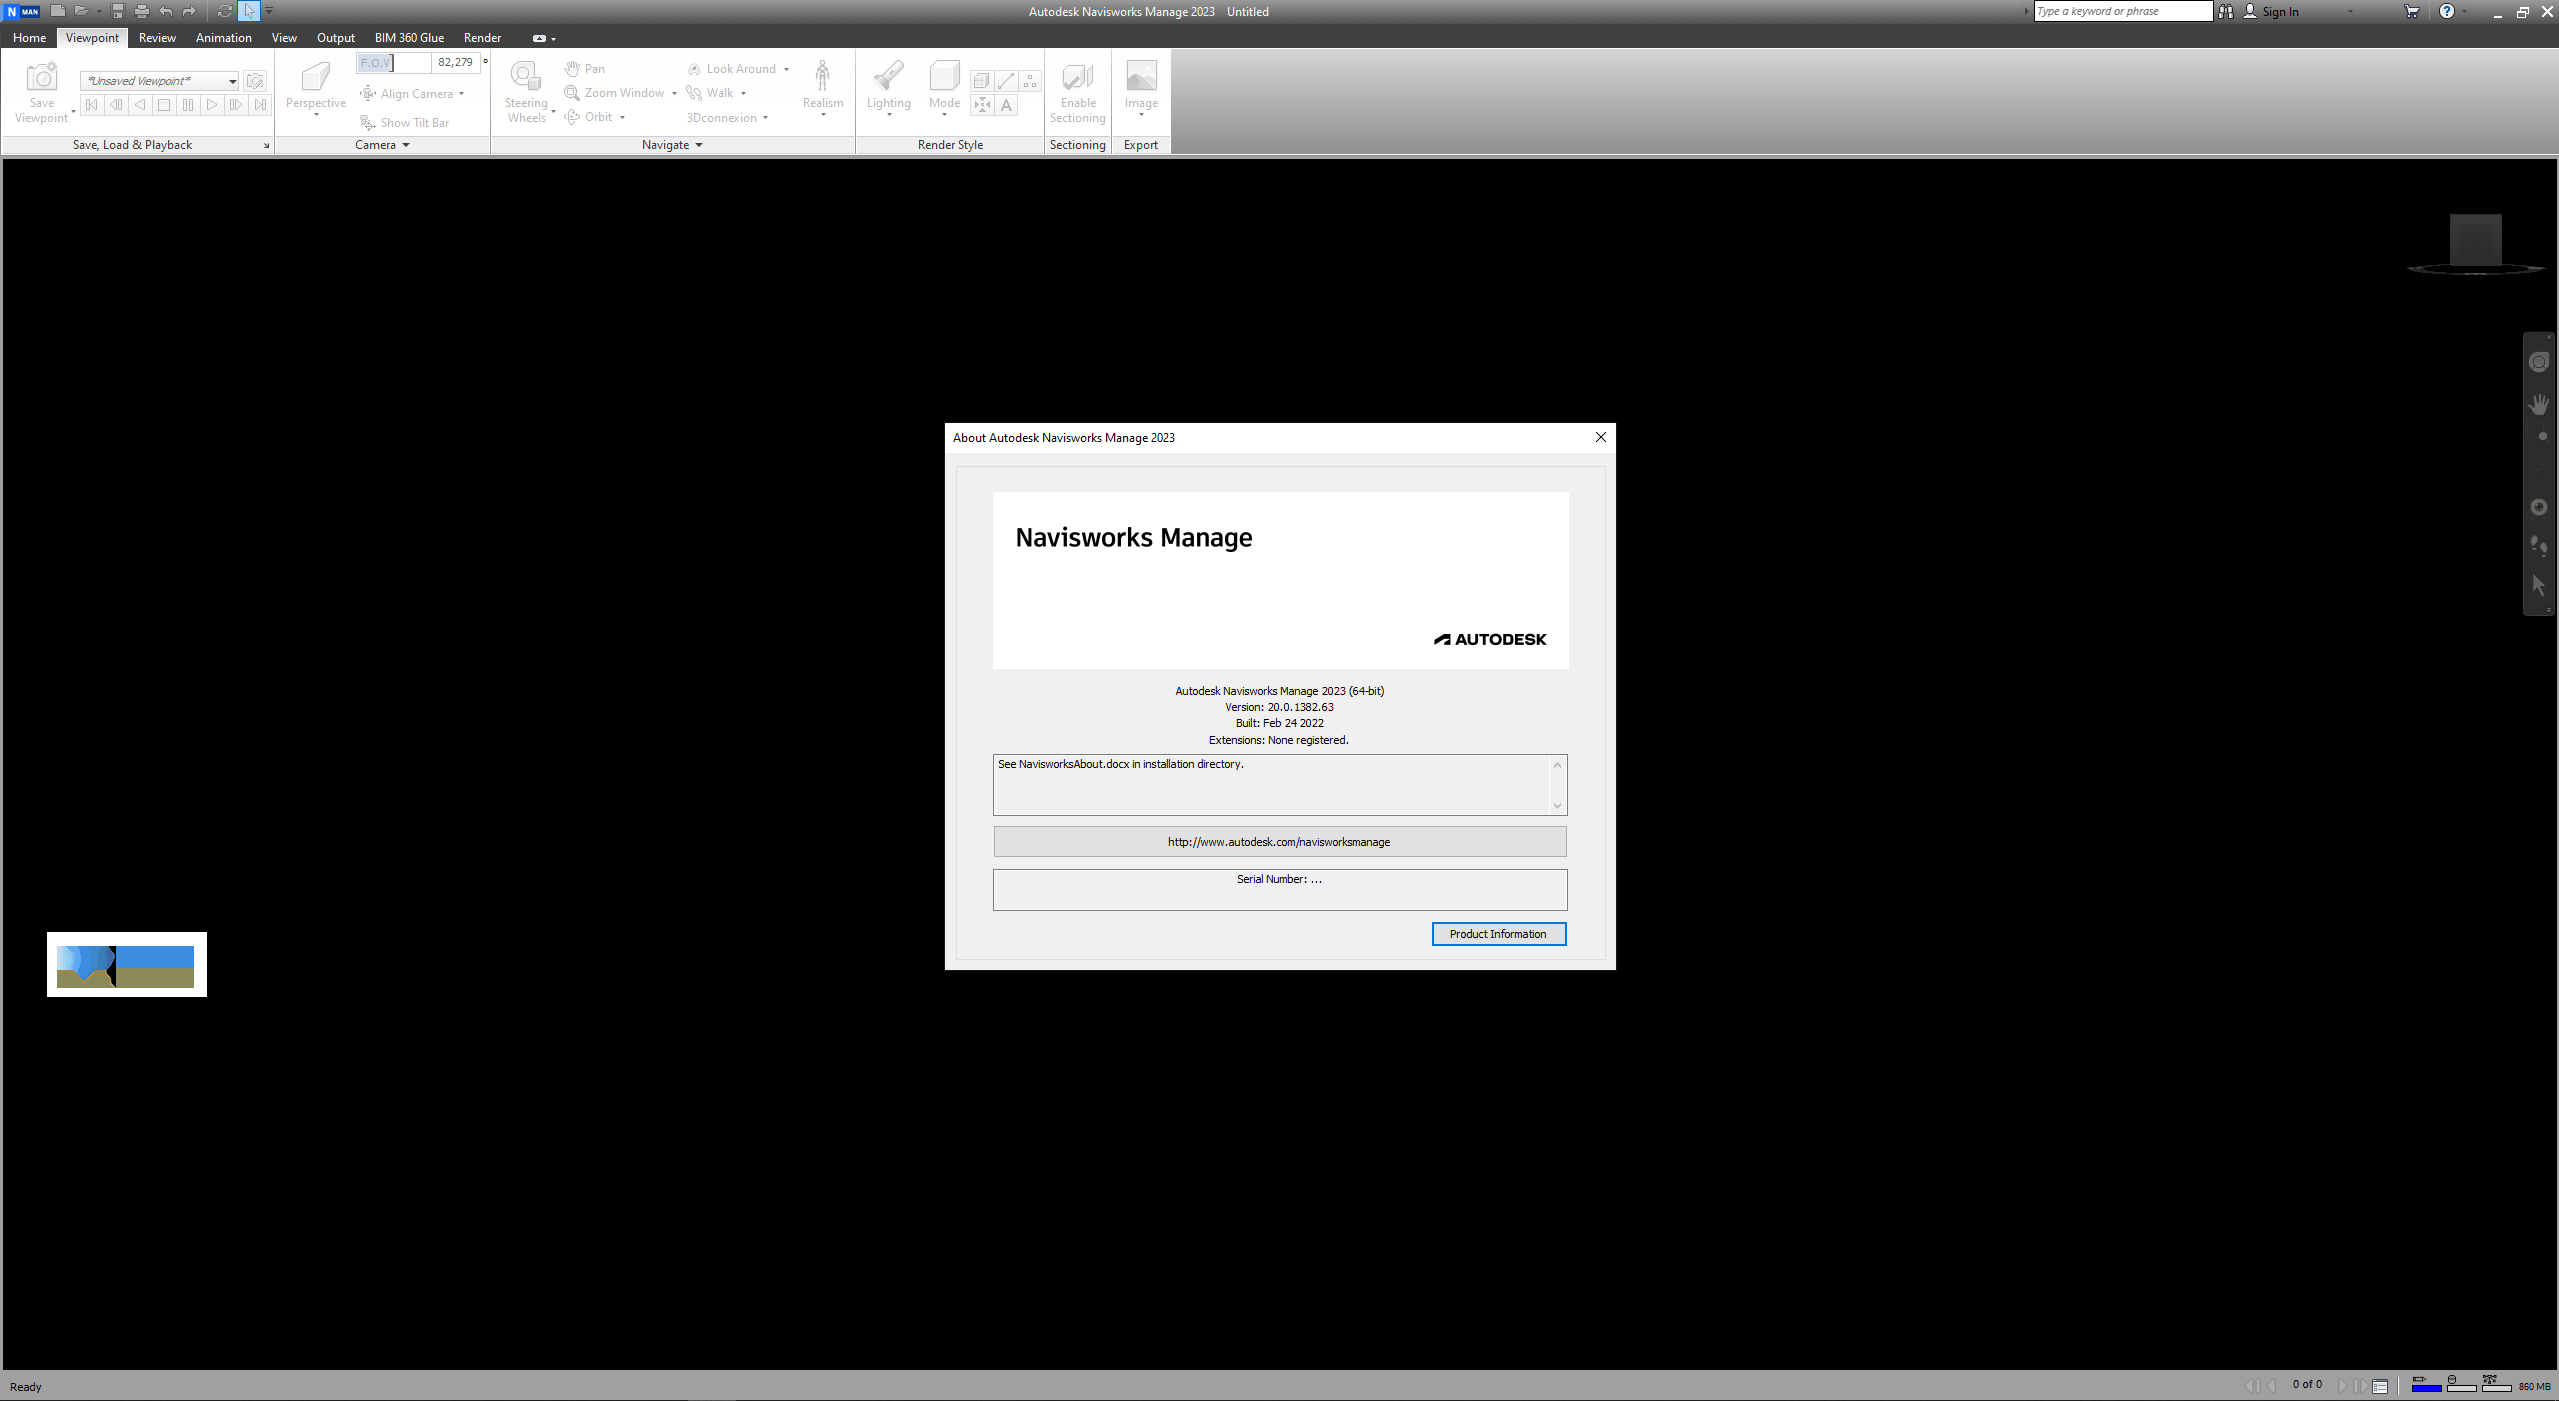This screenshot has width=2559, height=1401.
Task: Click the Save Viewpoint camera icon
Action: pyautogui.click(x=42, y=78)
